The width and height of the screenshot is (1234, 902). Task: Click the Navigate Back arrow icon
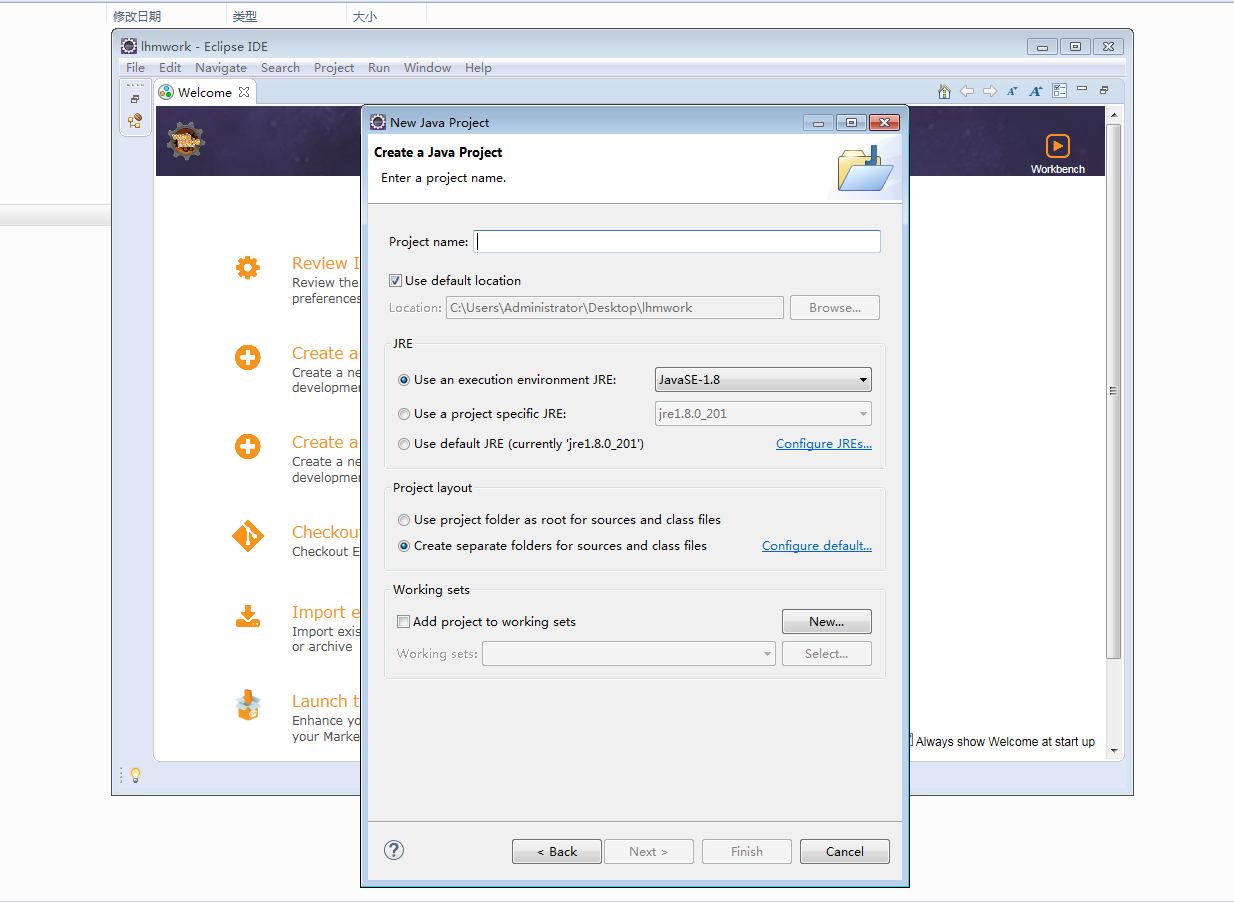(967, 91)
